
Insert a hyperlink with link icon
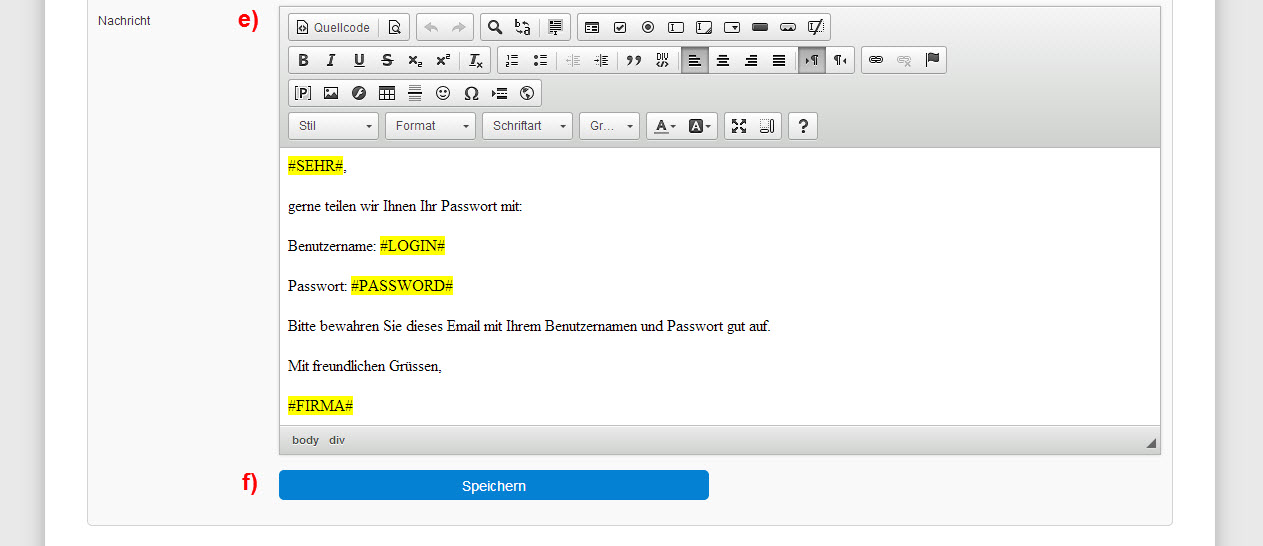[876, 60]
